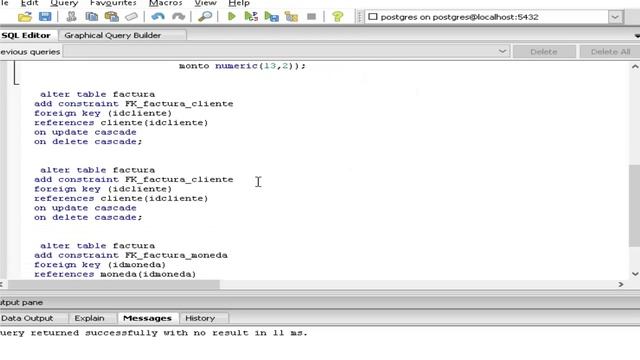This screenshot has height=360, width=640.
Task: Click the 'references moneda(idmoneda)' line
Action: 115,274
